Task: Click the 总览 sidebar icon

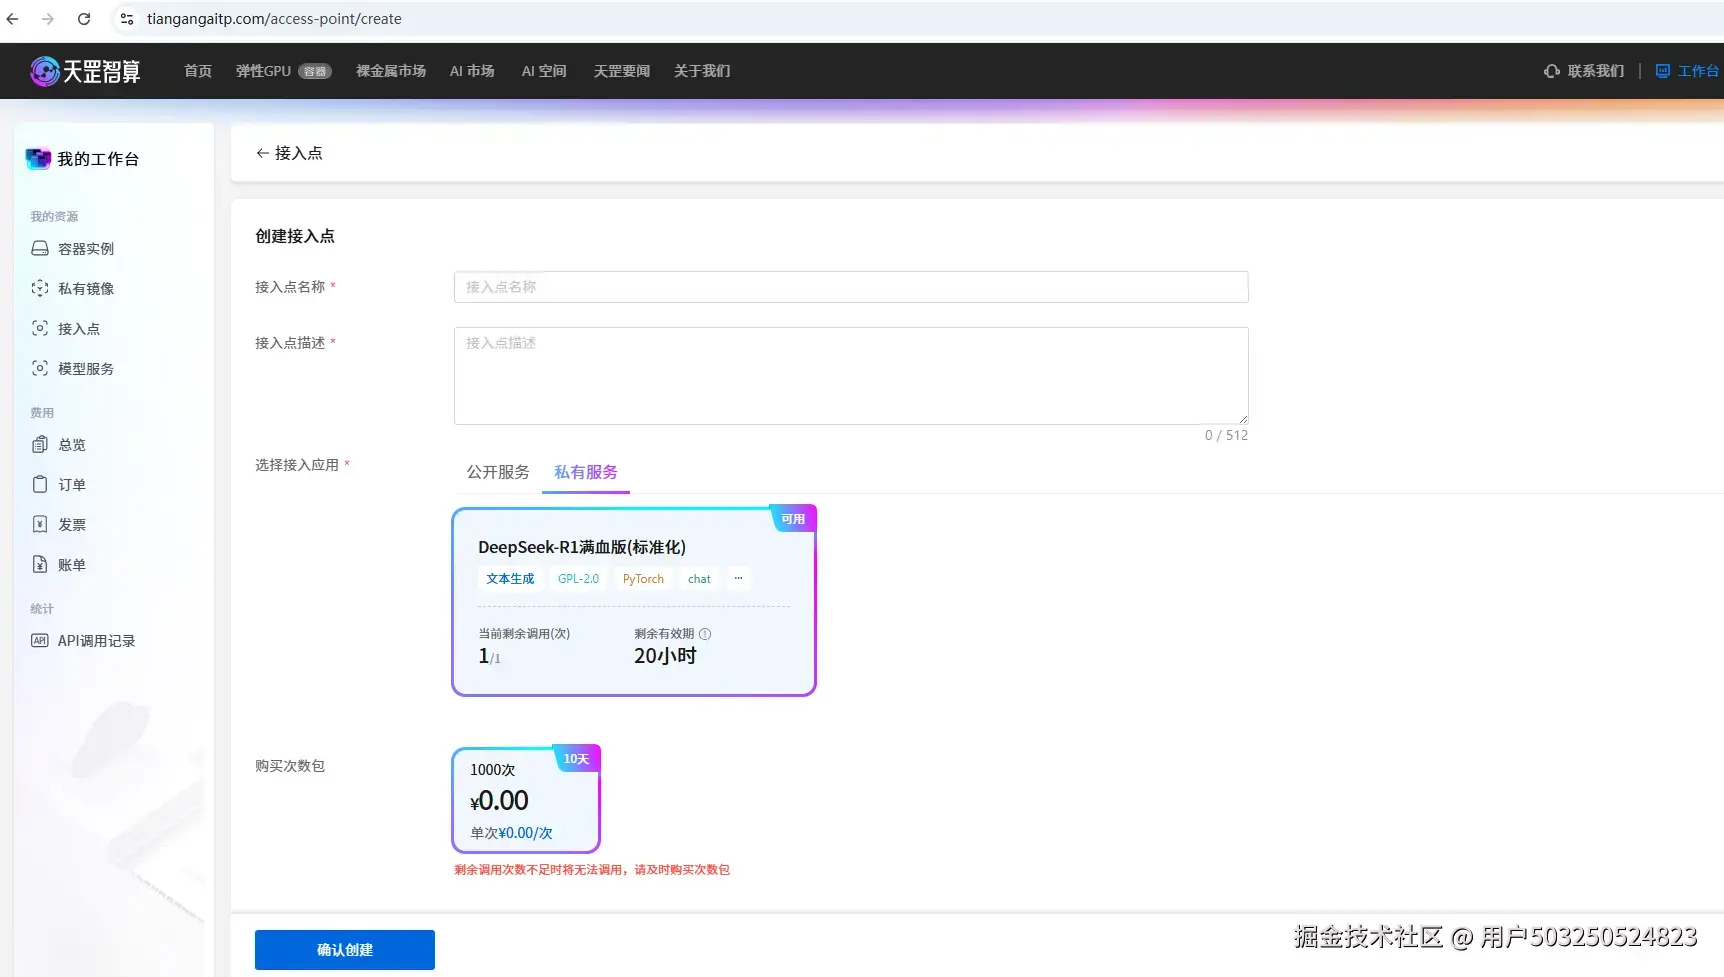Action: (x=40, y=444)
